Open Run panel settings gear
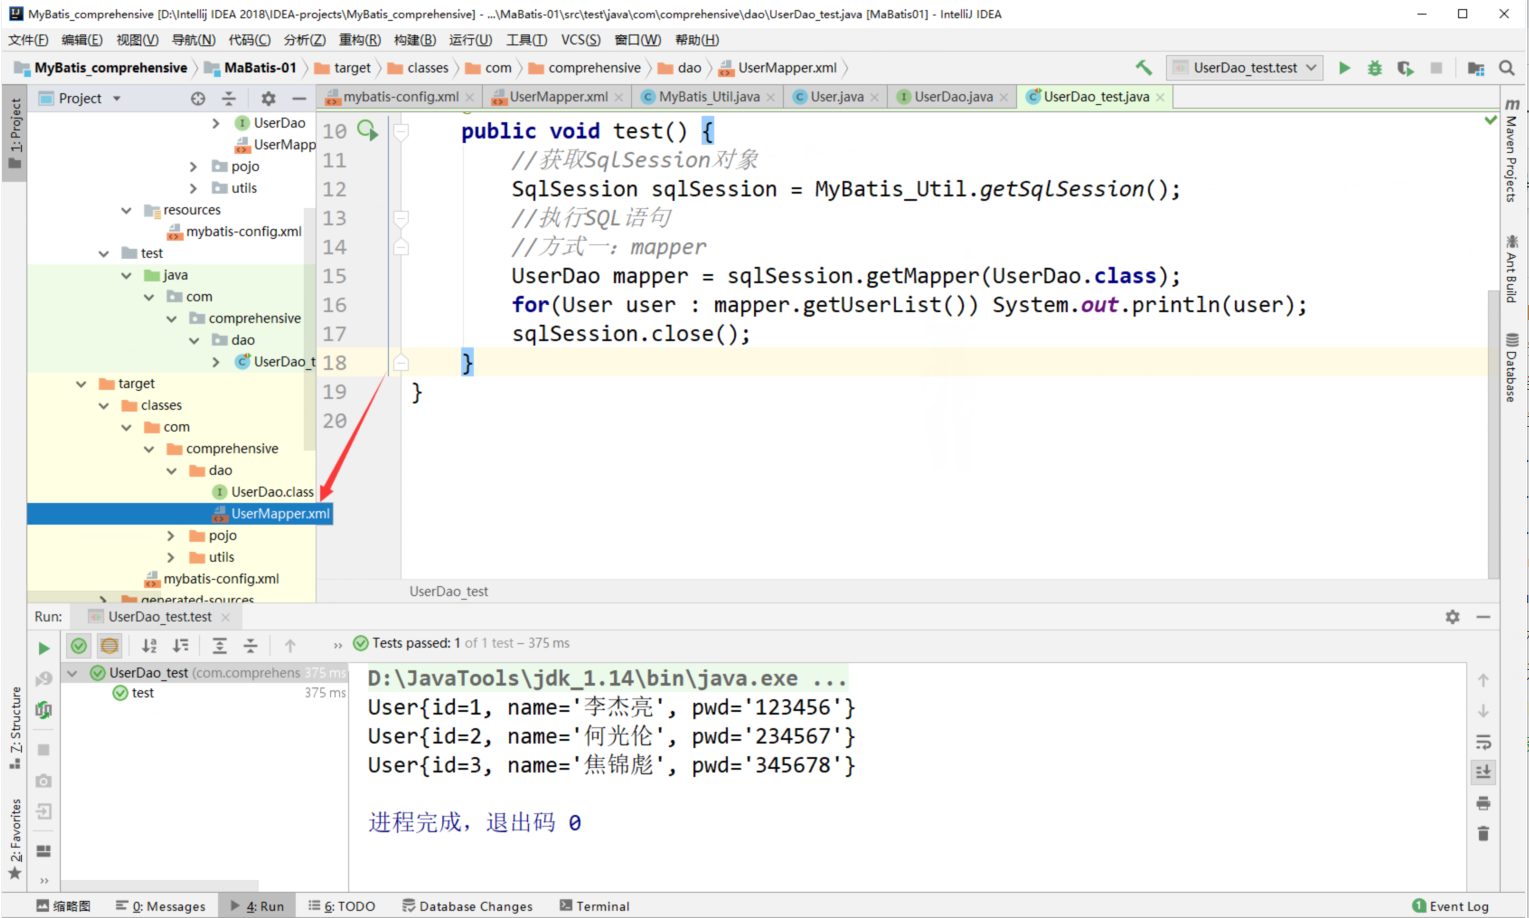The image size is (1529, 918). coord(1452,617)
